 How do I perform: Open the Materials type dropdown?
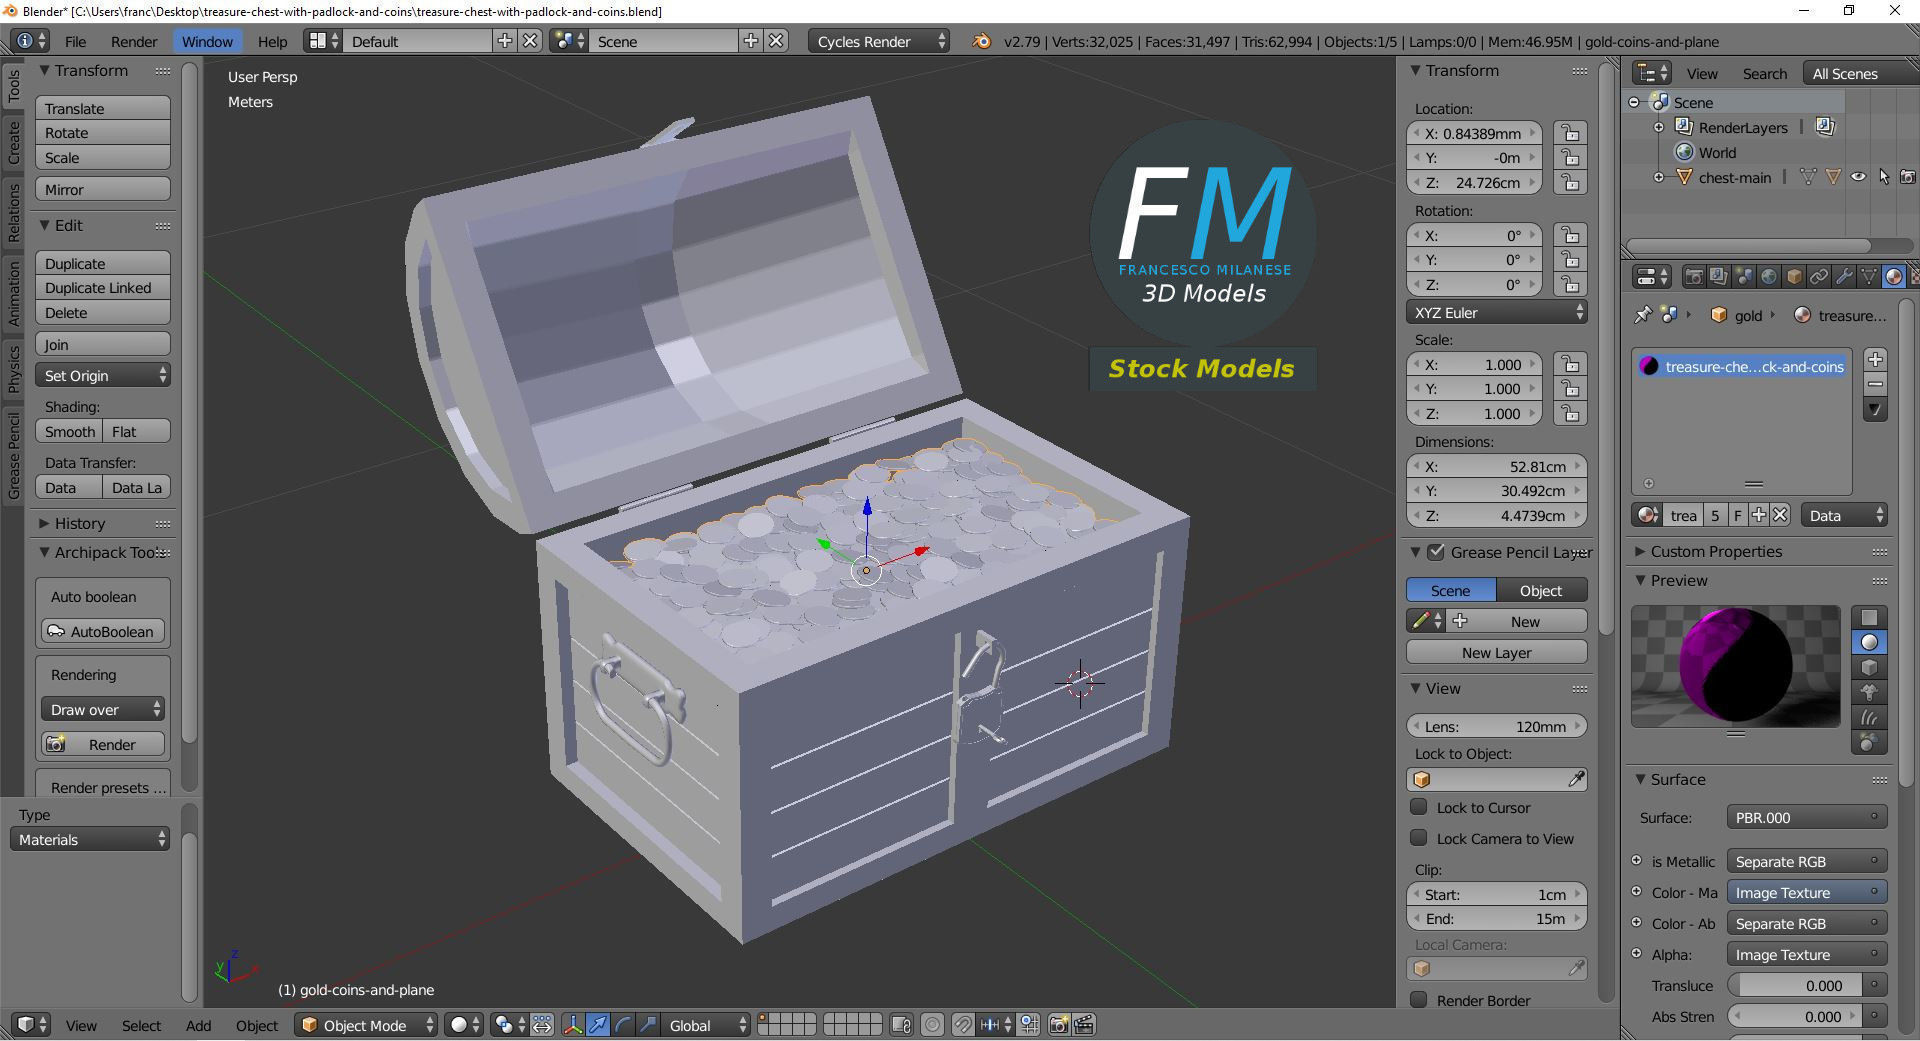pyautogui.click(x=90, y=839)
